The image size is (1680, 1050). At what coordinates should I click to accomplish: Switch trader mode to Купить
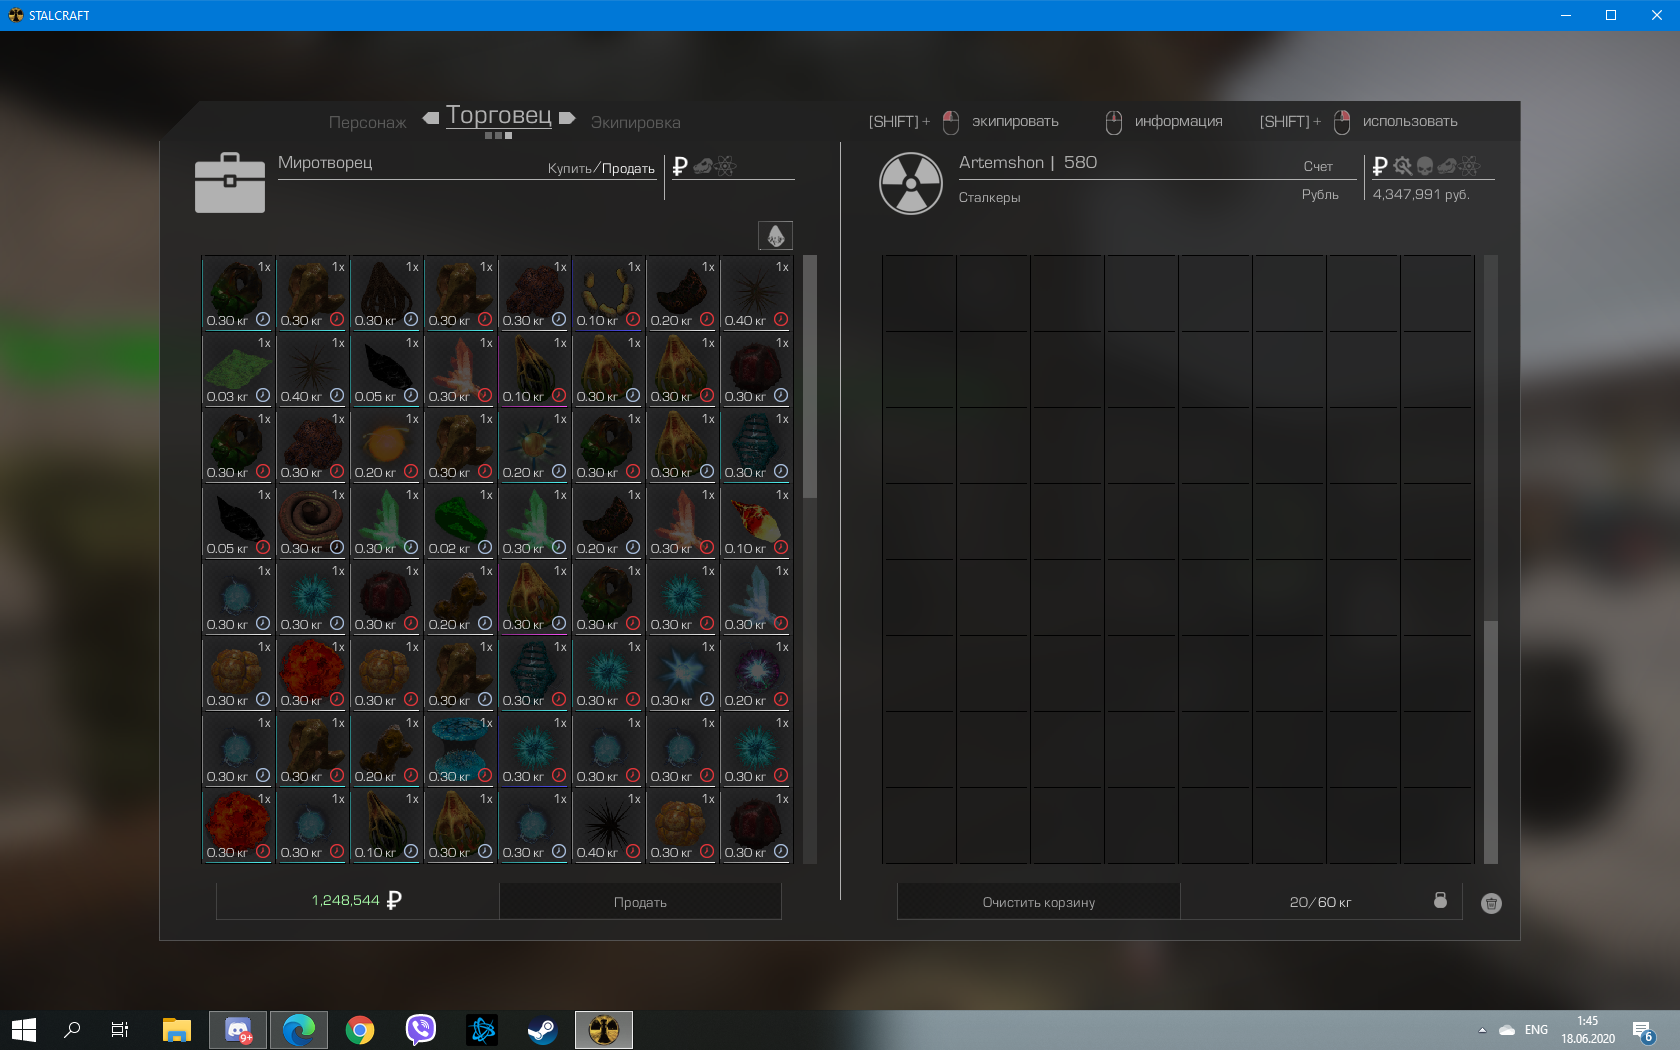[x=570, y=168]
